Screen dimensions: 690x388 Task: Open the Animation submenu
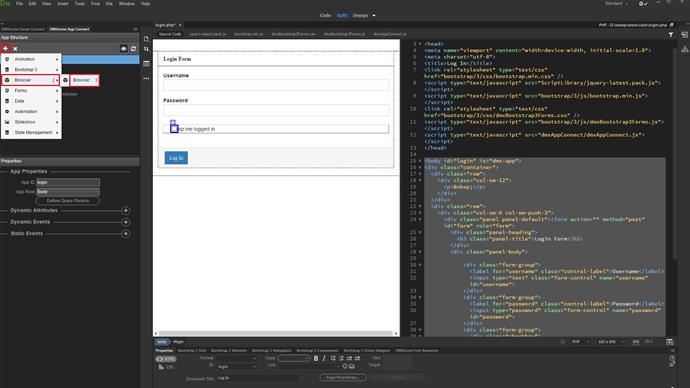pos(31,59)
